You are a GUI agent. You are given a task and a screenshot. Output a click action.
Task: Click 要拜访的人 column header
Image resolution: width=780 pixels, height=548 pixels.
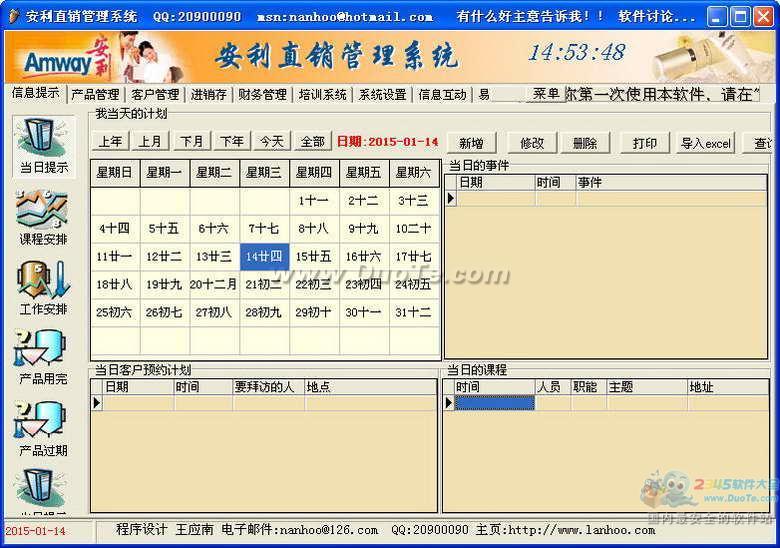point(268,387)
